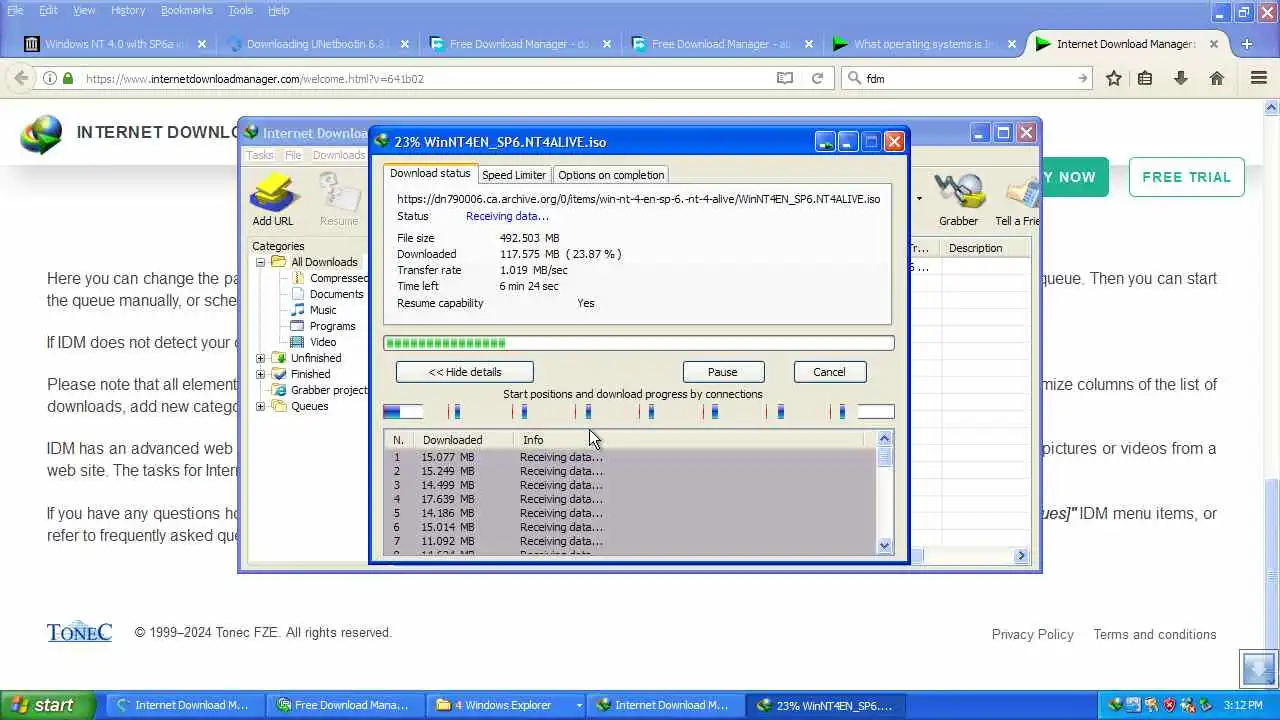Switch to the Speed Limiter tab
Screen dimensions: 1280x720
514,175
